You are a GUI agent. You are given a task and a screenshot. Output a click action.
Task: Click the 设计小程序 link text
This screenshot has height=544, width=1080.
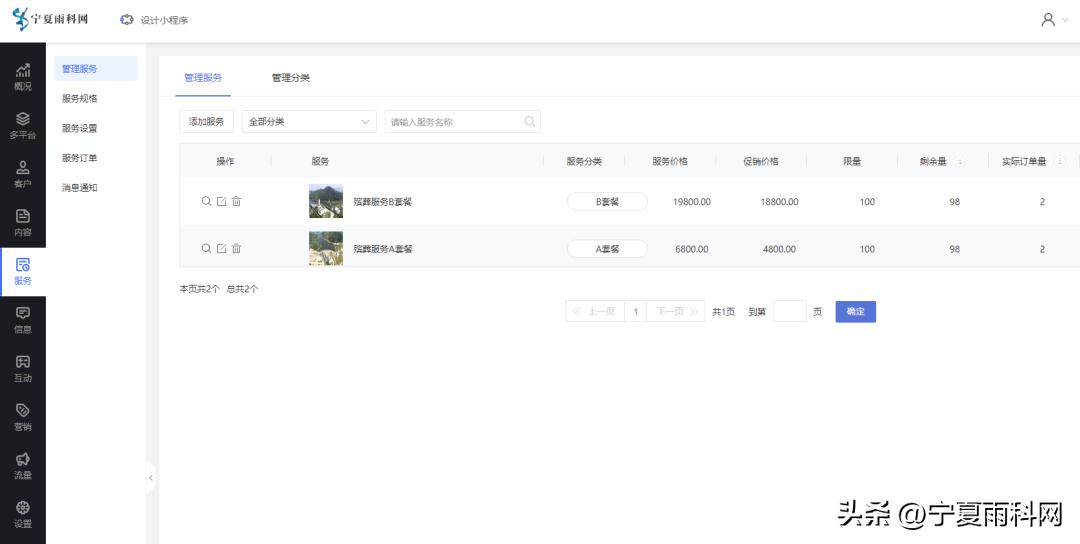164,20
